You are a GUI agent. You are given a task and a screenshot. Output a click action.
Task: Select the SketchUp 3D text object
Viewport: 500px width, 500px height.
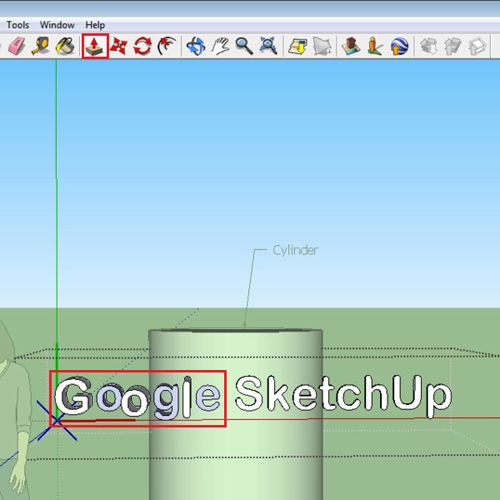[x=343, y=395]
